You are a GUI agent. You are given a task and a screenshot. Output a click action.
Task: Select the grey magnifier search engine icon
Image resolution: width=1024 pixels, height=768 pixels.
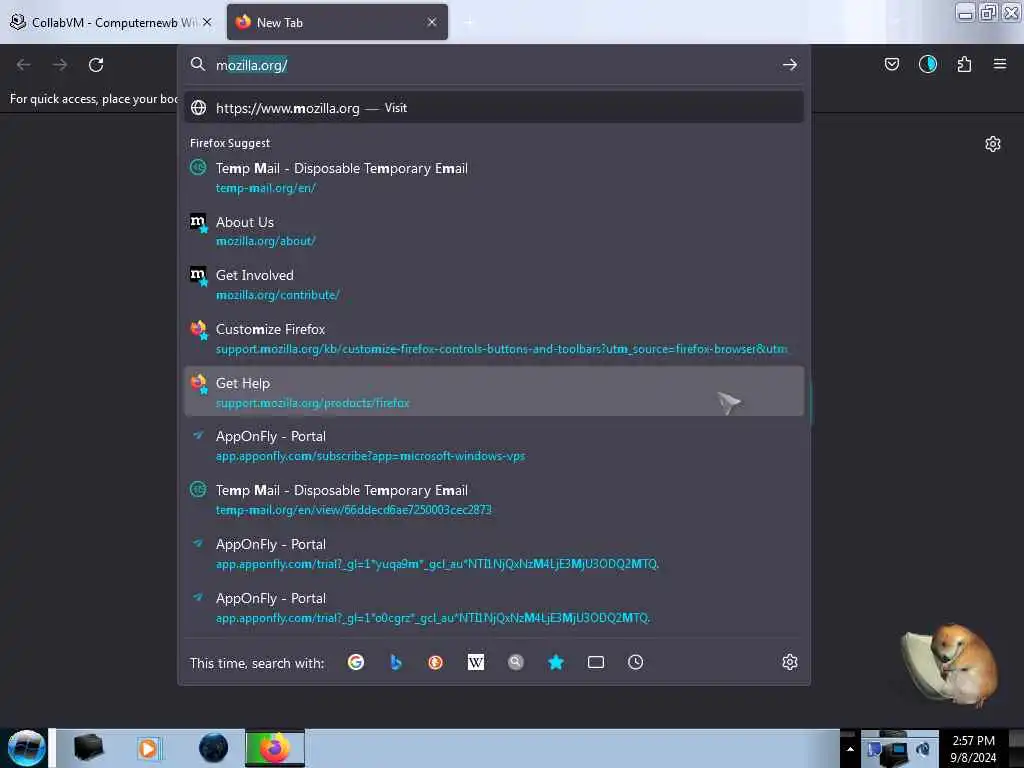516,662
